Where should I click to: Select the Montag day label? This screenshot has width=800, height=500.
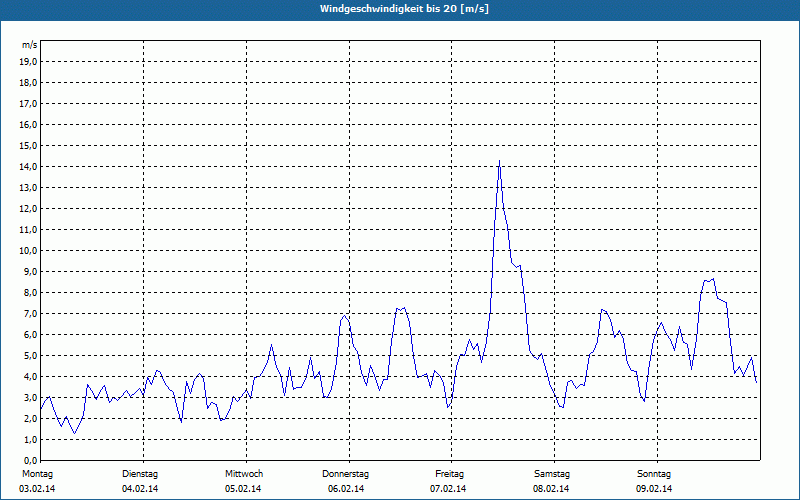point(36,473)
